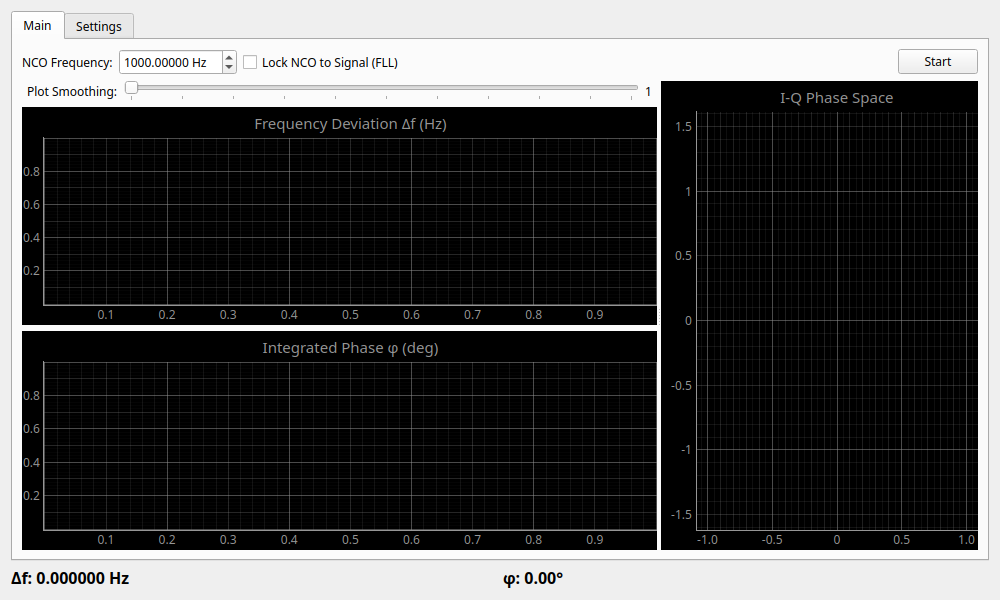The width and height of the screenshot is (1000, 600).
Task: Decrement frequency using the spinbox down arrow
Action: pyautogui.click(x=228, y=67)
